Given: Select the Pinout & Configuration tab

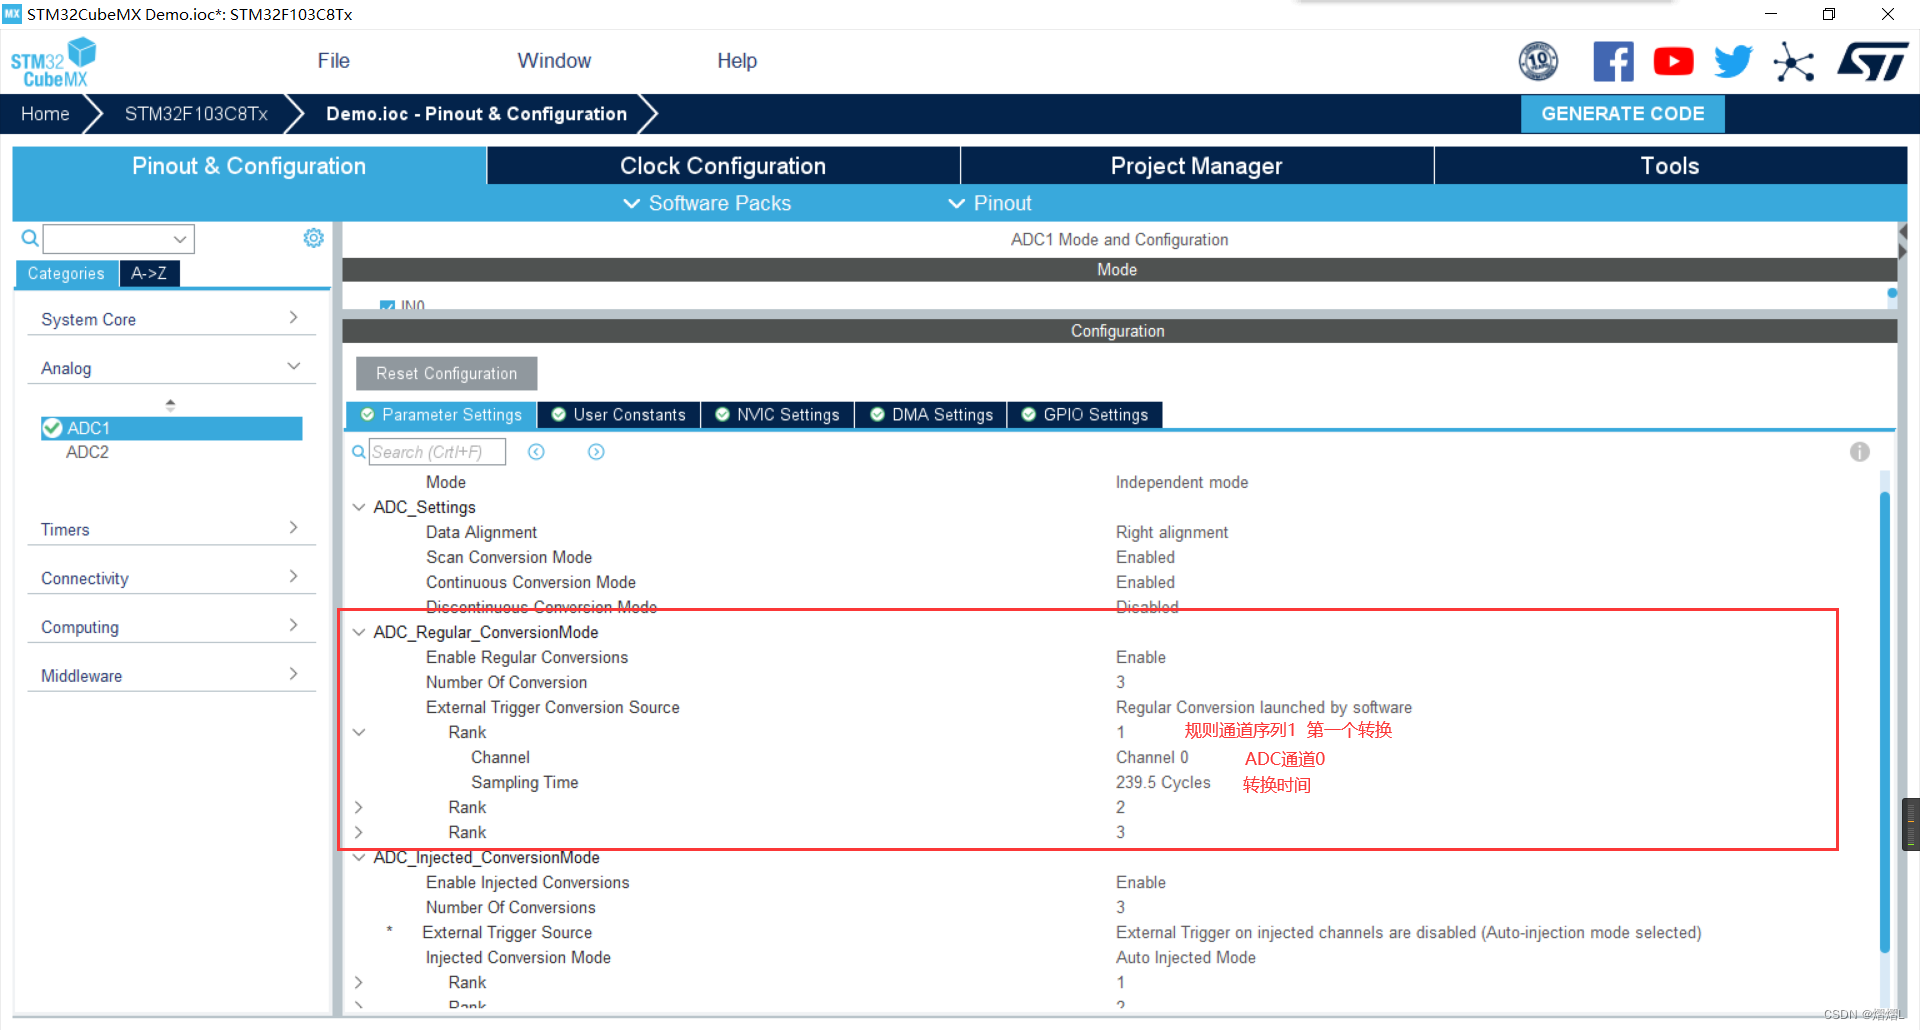Looking at the screenshot, I should (249, 166).
